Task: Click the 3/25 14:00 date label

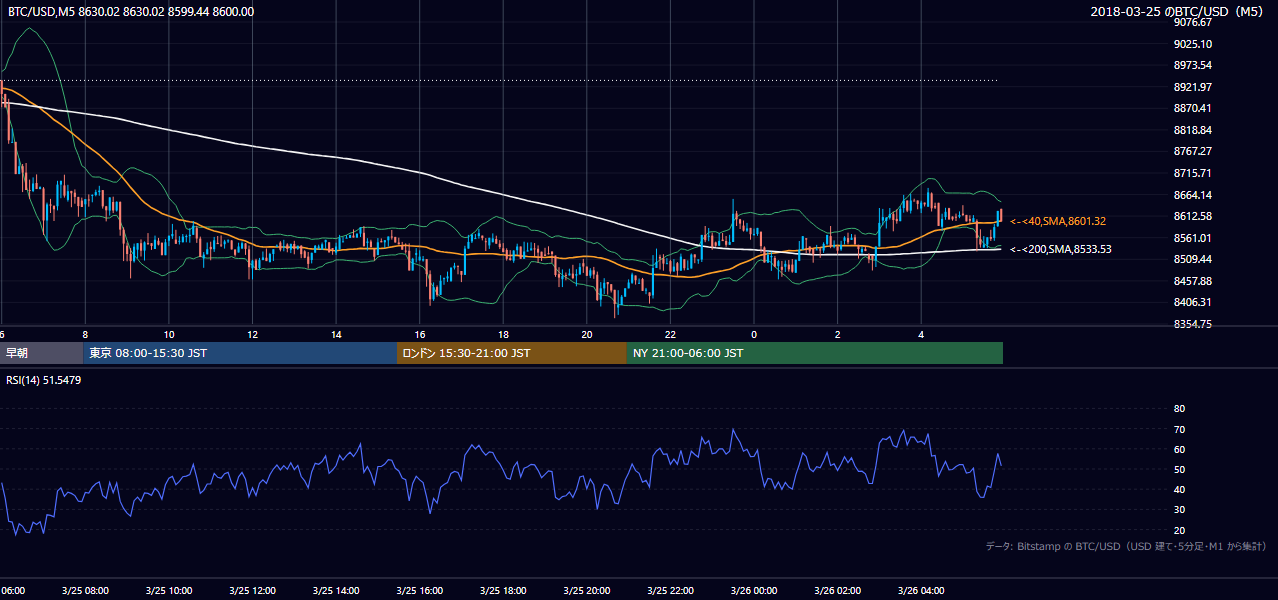Action: (x=336, y=591)
